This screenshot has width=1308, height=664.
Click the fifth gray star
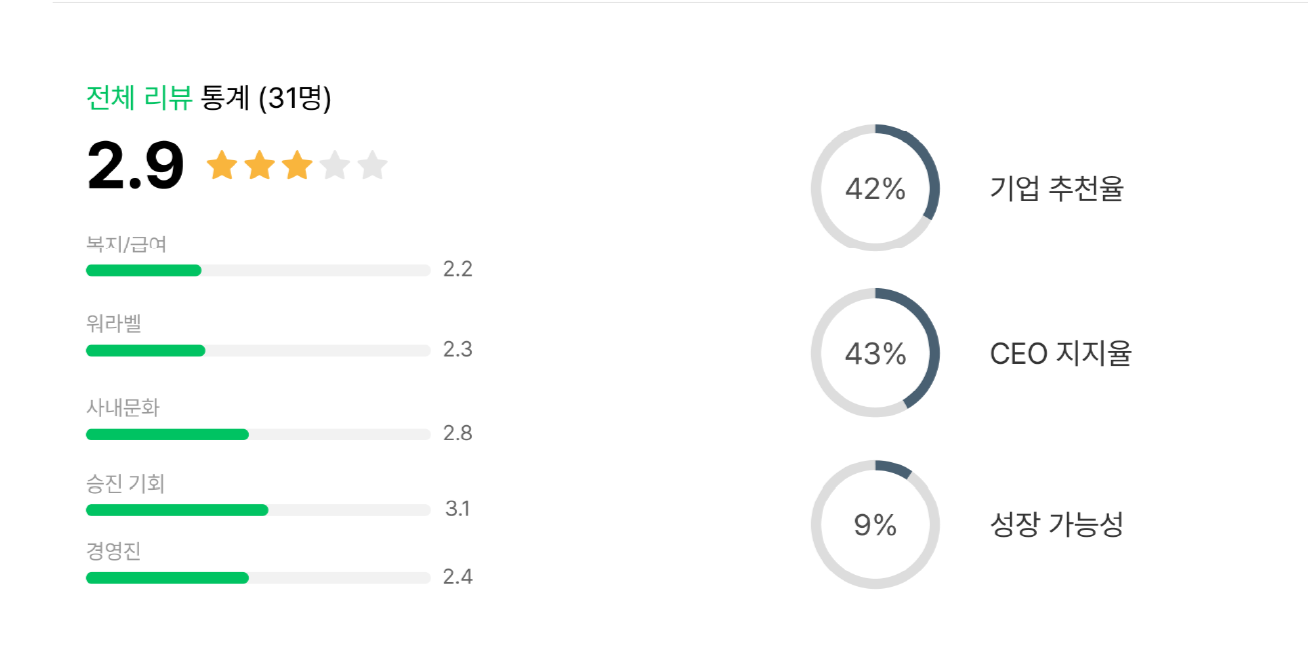point(372,165)
